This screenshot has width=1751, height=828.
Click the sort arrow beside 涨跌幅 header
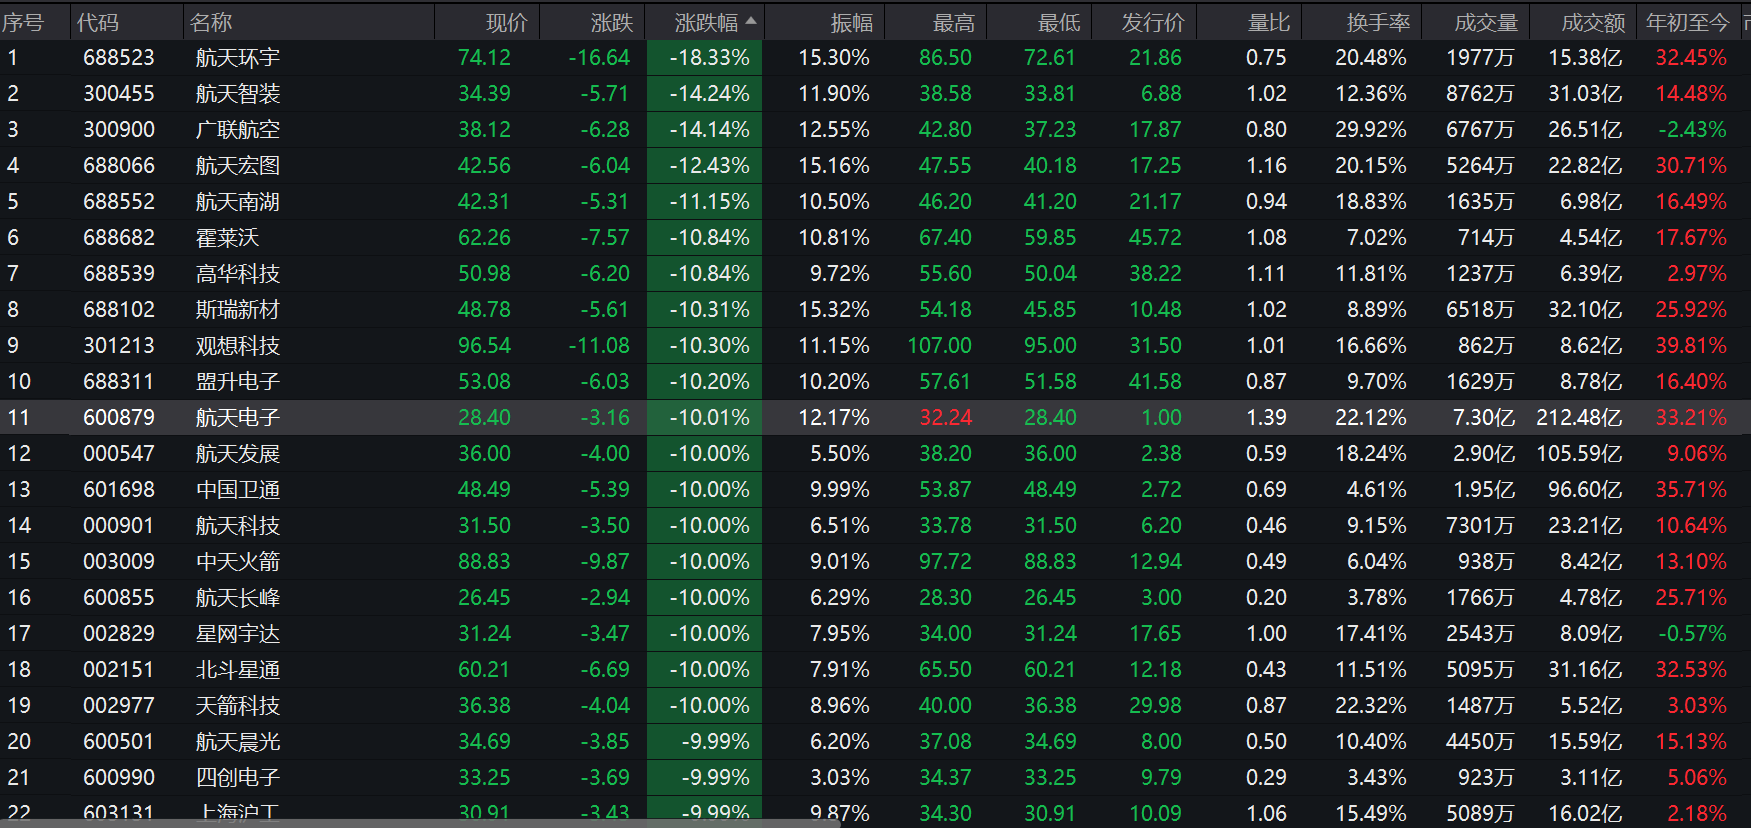[751, 21]
